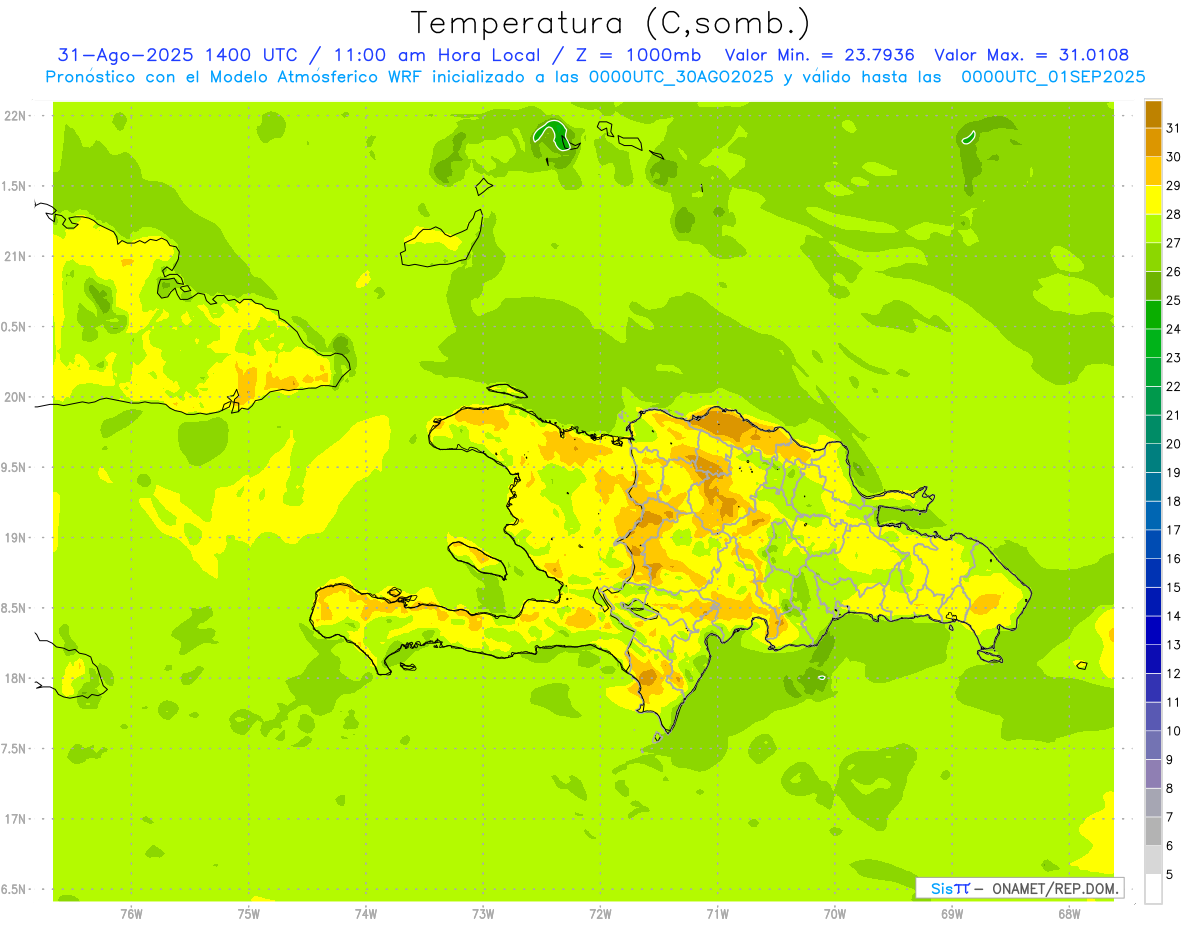Click the blue color bar segment between 15 and 16

pos(1153,574)
